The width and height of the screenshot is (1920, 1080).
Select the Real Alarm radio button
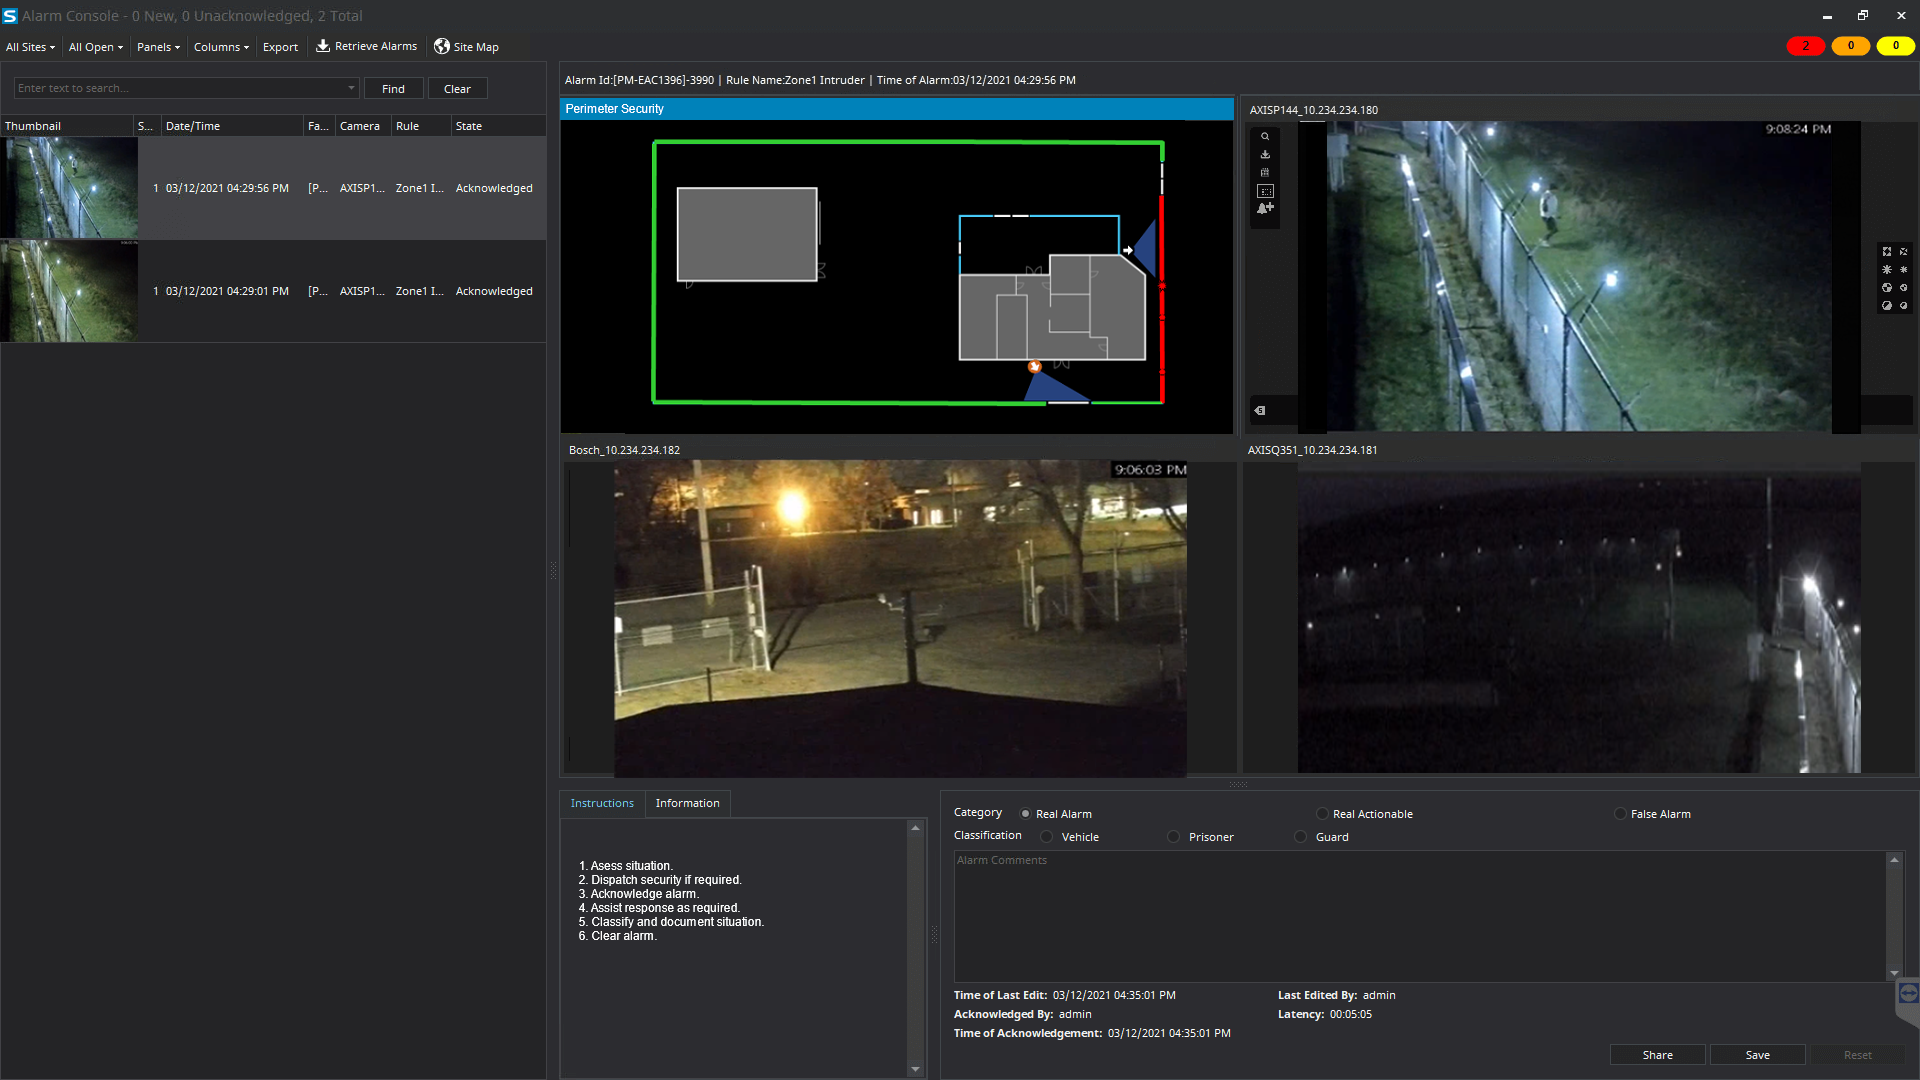(x=1024, y=813)
